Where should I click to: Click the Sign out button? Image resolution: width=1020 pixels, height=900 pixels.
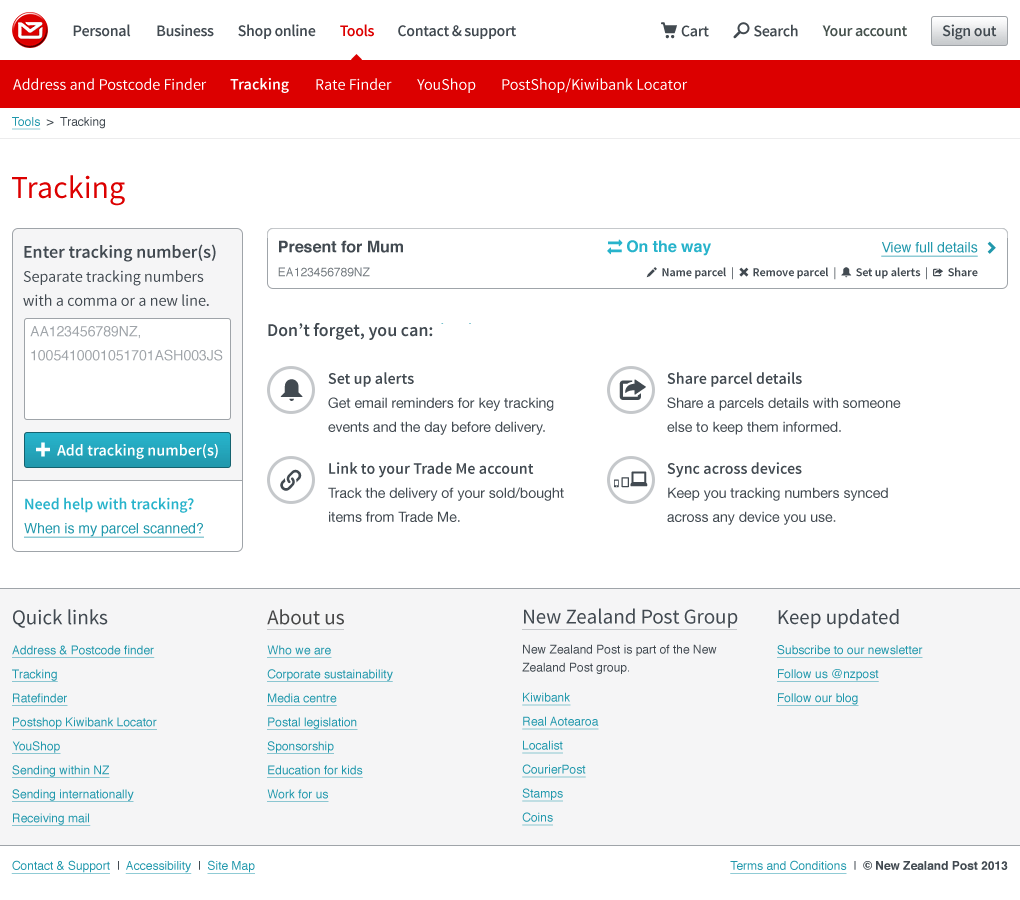(969, 31)
